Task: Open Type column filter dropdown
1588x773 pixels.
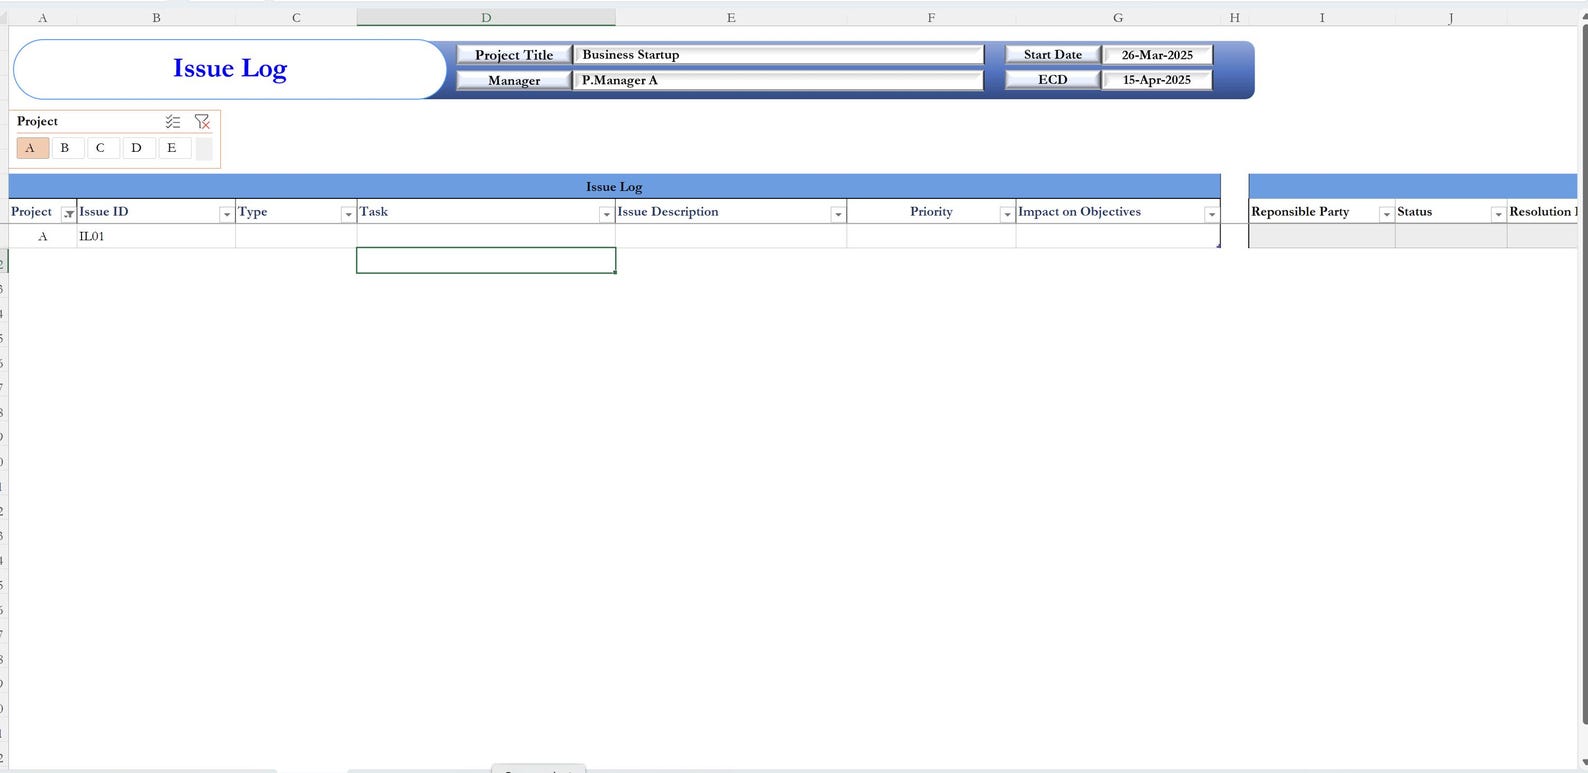Action: [347, 214]
